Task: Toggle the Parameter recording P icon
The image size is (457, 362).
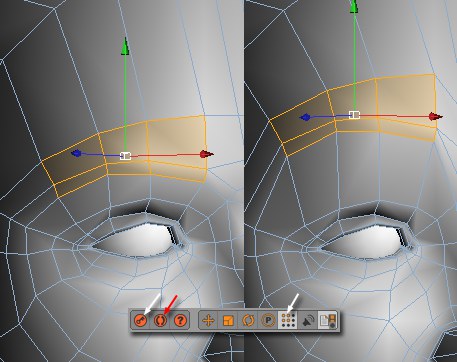Action: (x=268, y=321)
